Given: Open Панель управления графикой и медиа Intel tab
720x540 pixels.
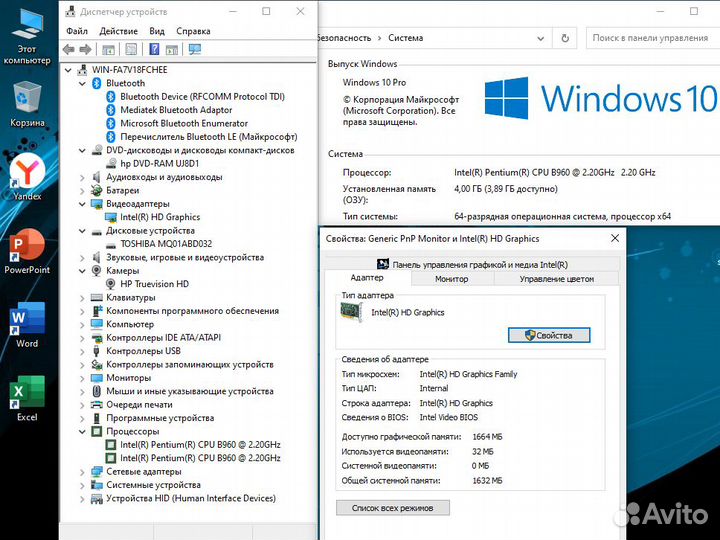Looking at the screenshot, I should [472, 264].
